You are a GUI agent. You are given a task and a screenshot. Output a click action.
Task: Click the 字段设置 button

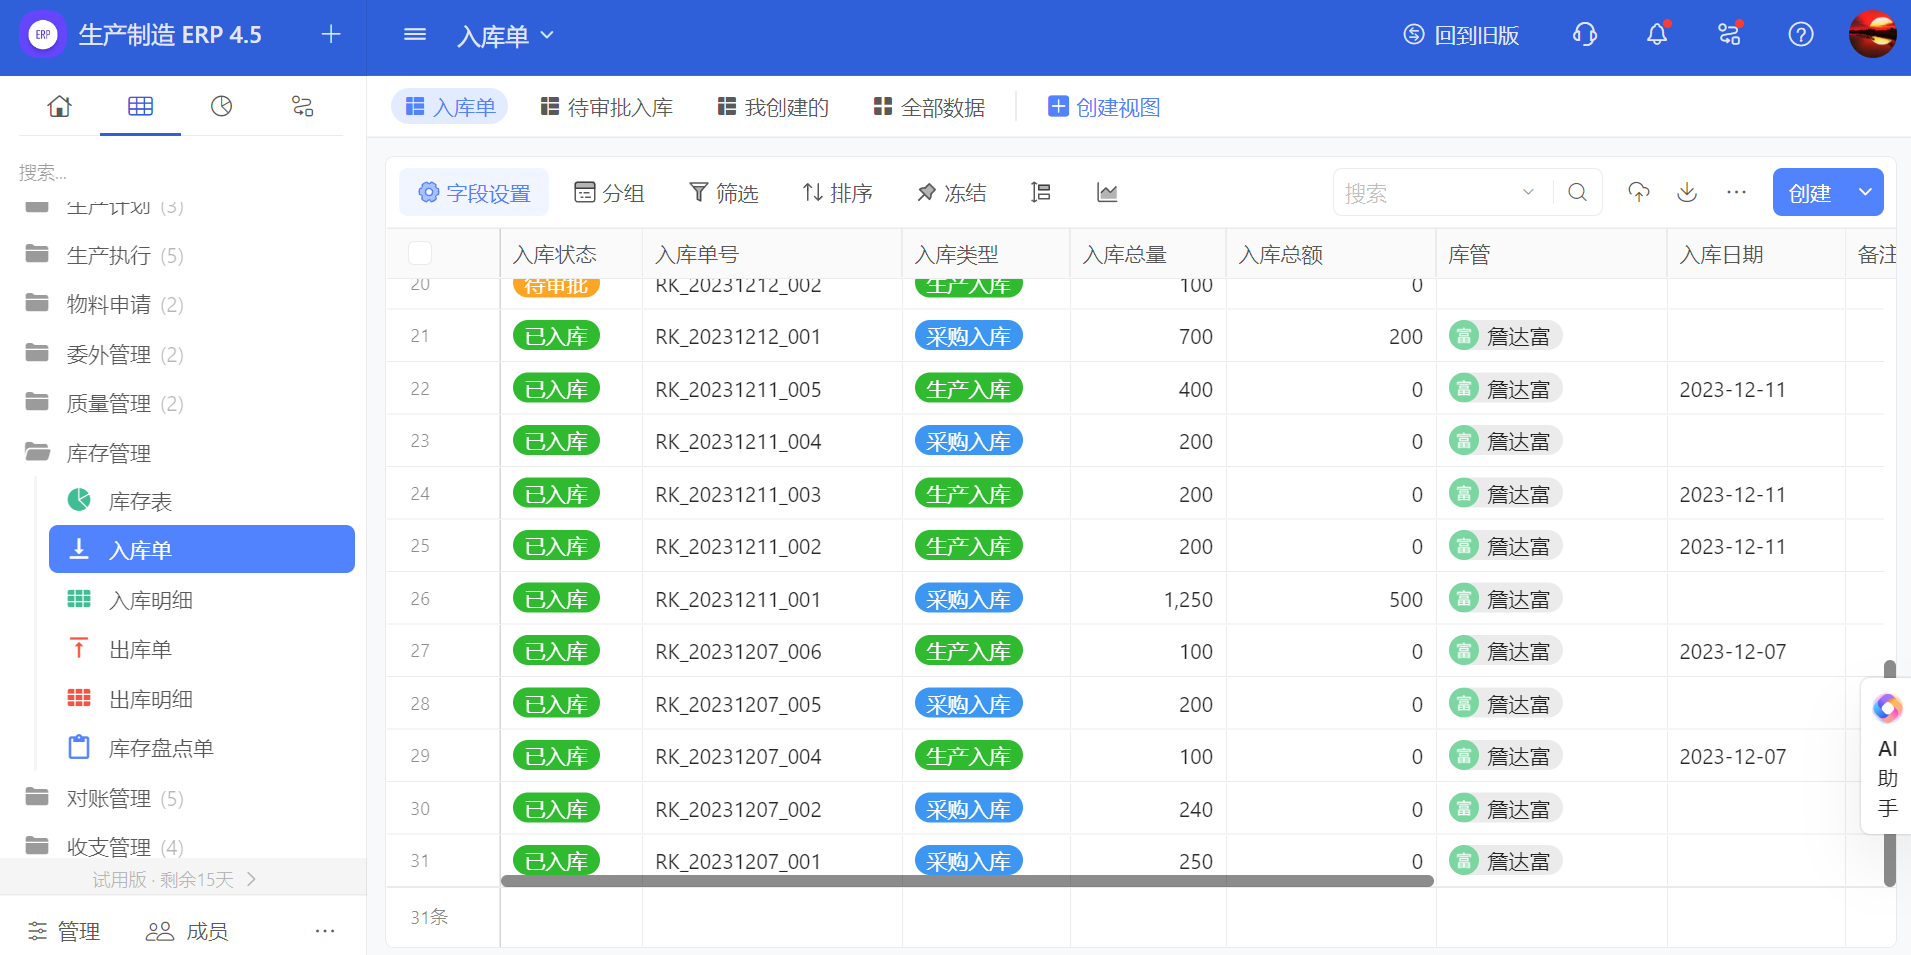(x=474, y=193)
